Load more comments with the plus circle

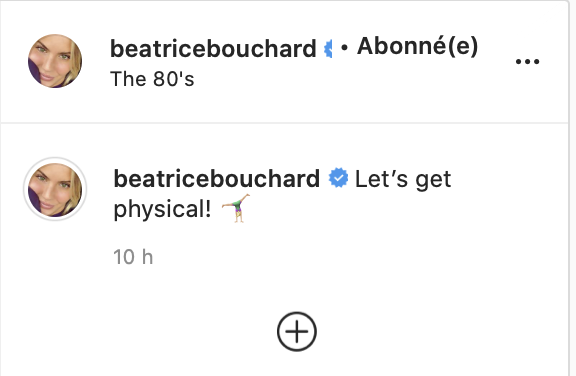point(297,332)
